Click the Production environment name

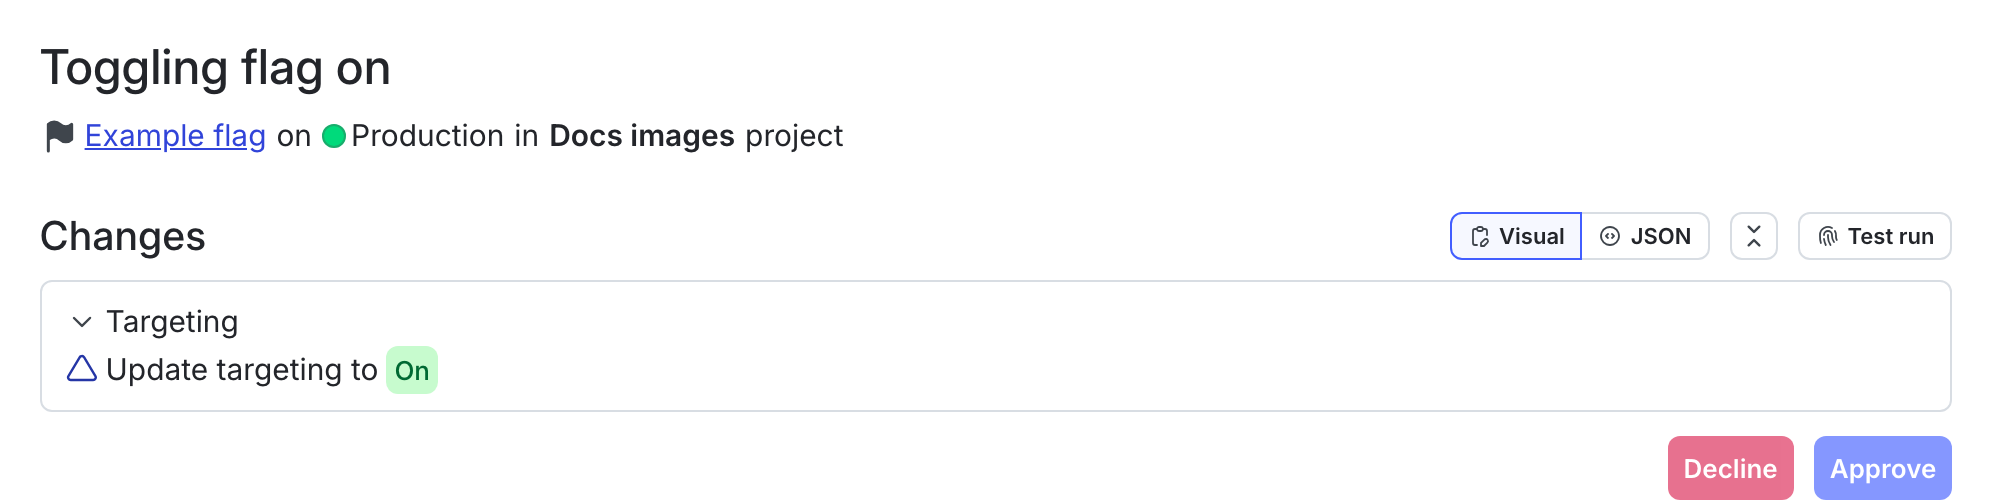coord(427,136)
